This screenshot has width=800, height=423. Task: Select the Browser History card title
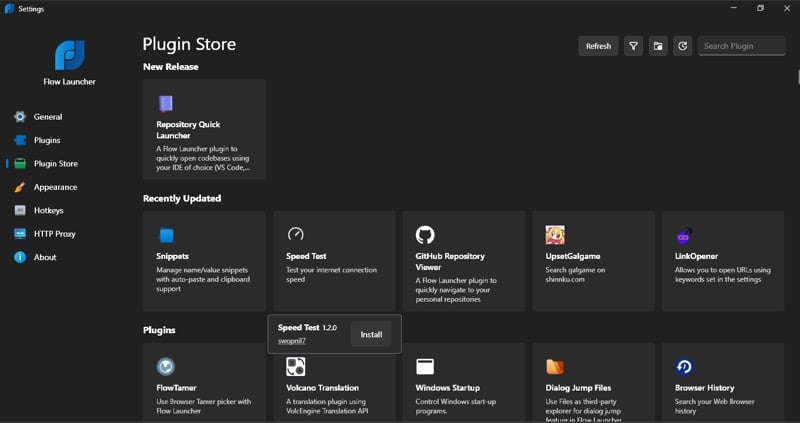705,388
